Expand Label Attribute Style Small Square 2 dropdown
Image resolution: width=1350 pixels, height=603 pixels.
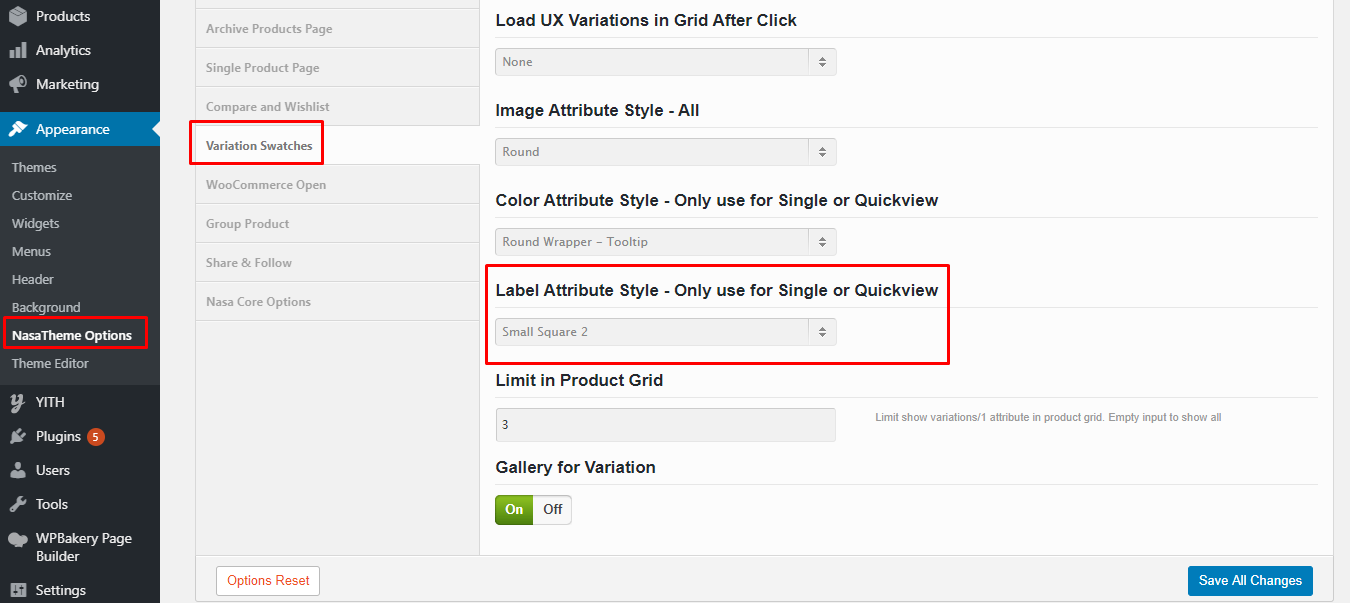click(x=665, y=332)
